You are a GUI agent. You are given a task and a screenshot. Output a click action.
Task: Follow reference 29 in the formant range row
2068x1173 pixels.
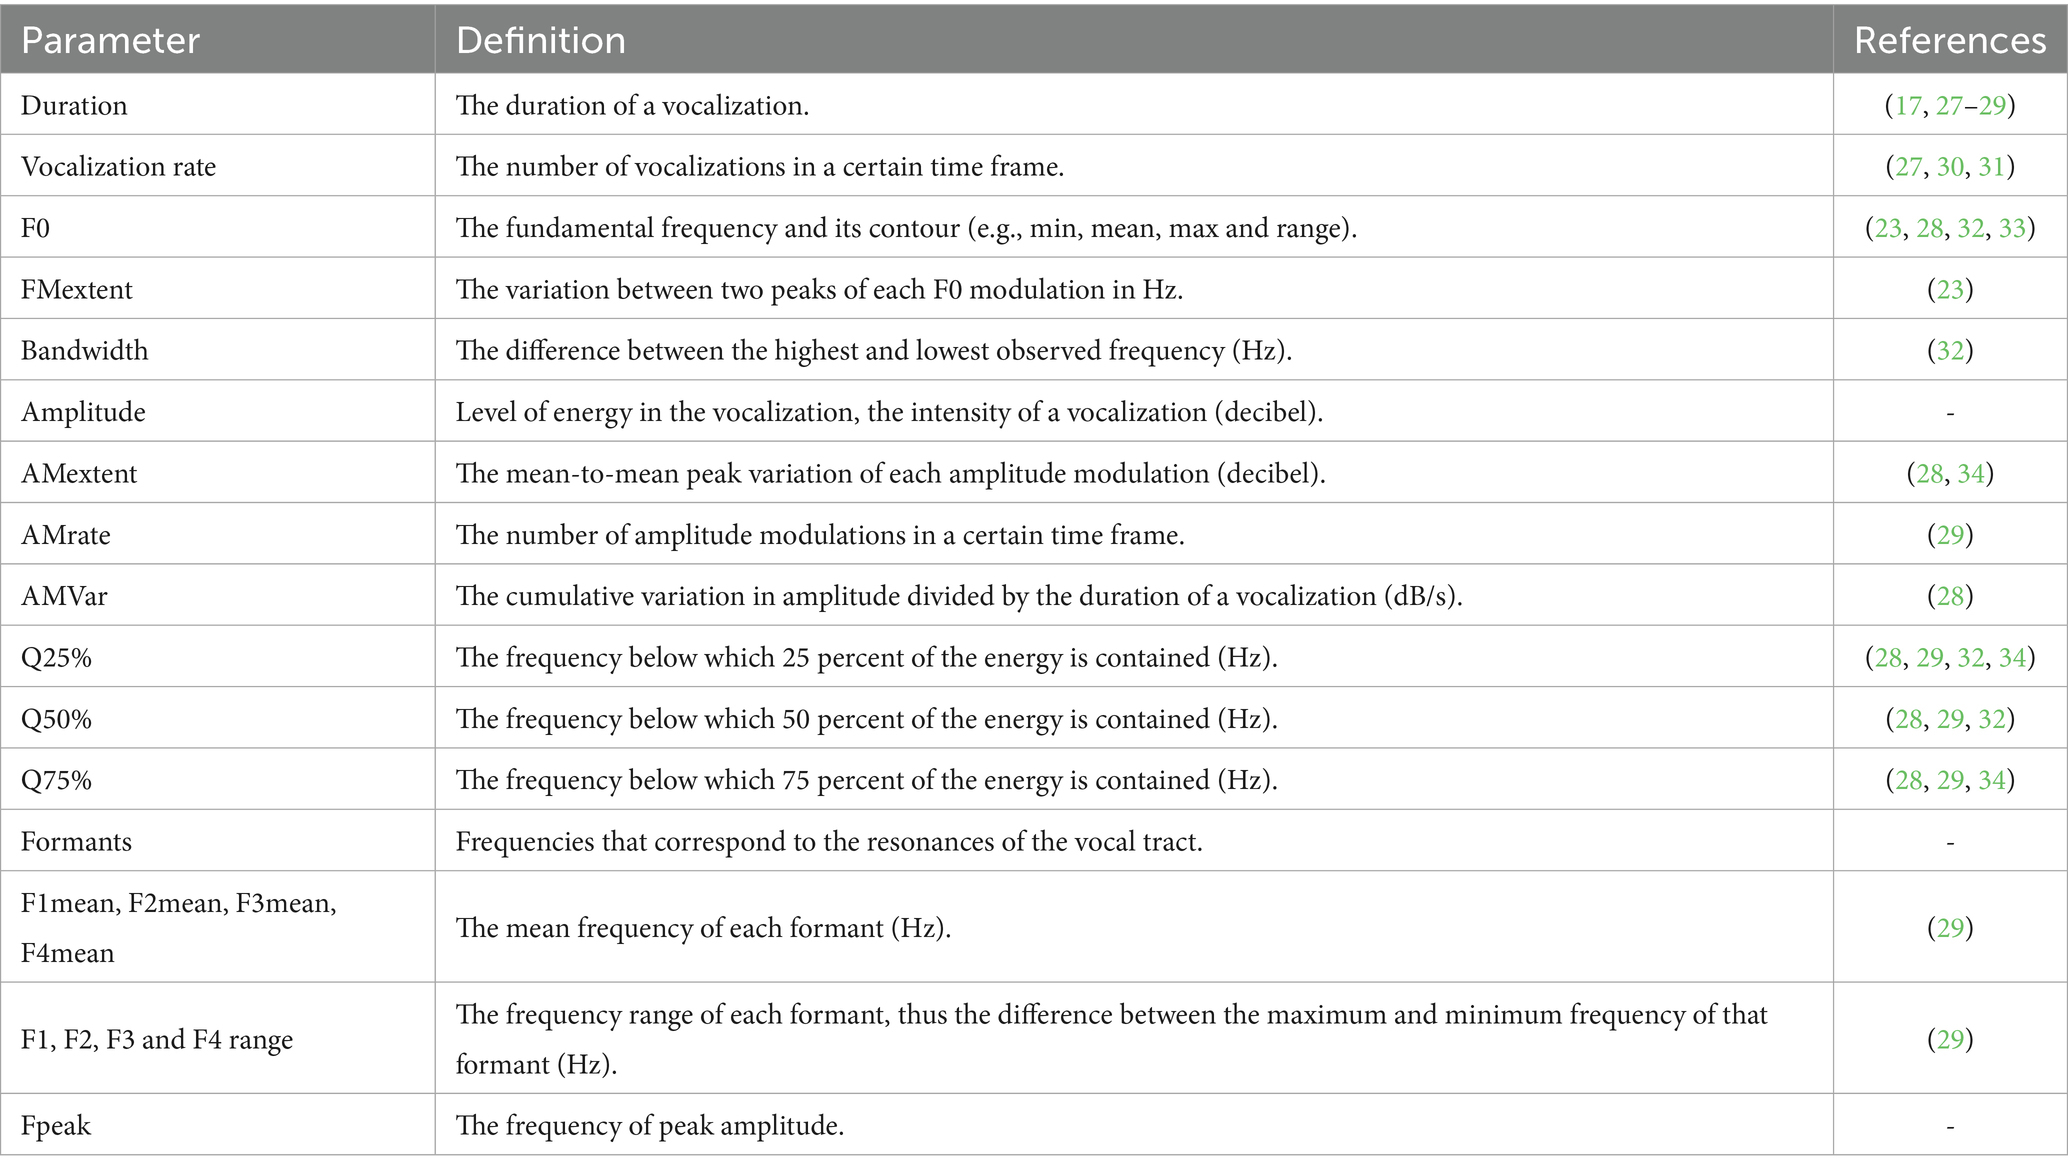[1950, 1039]
